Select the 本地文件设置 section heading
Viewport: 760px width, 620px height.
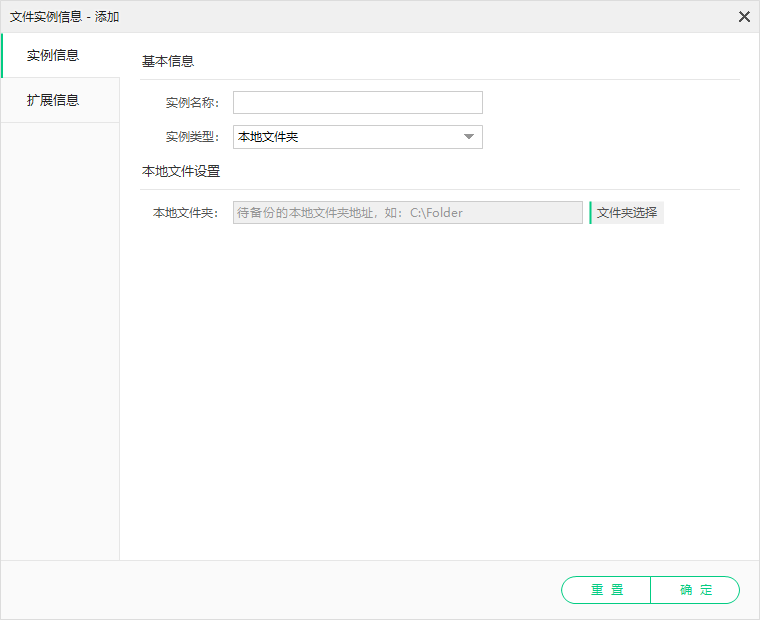(x=181, y=171)
